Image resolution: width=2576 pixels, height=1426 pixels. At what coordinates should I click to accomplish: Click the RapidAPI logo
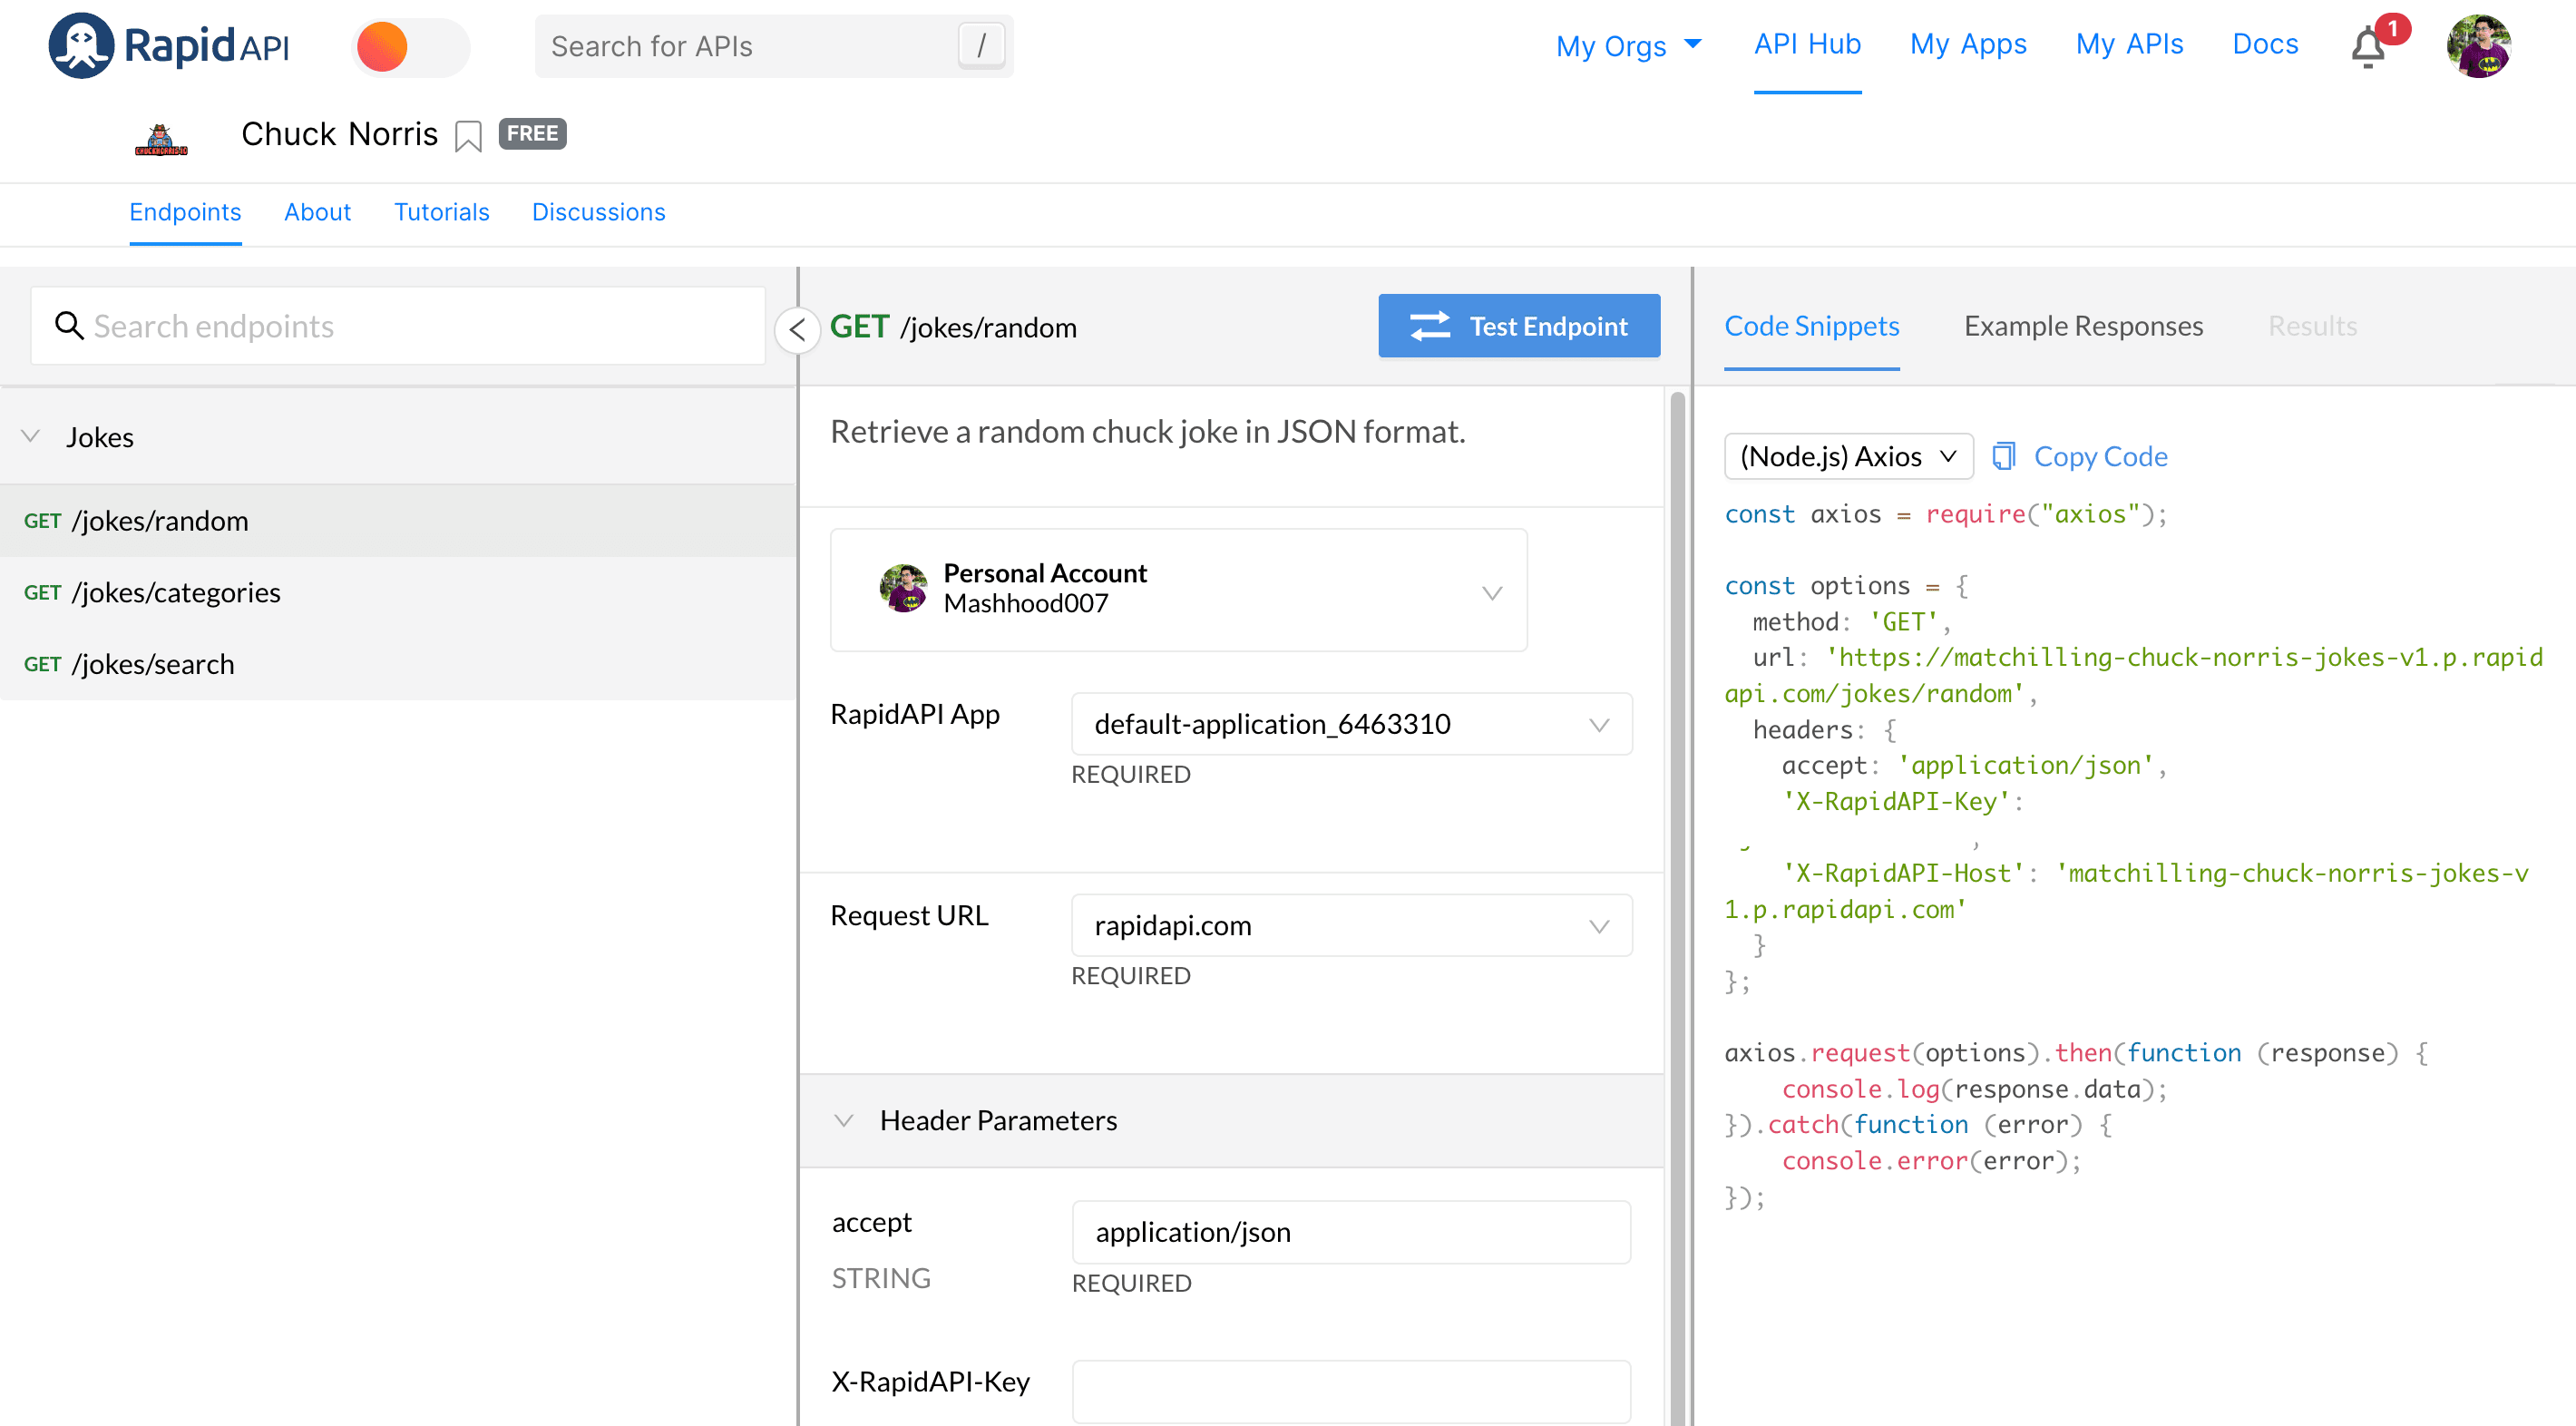click(x=169, y=46)
